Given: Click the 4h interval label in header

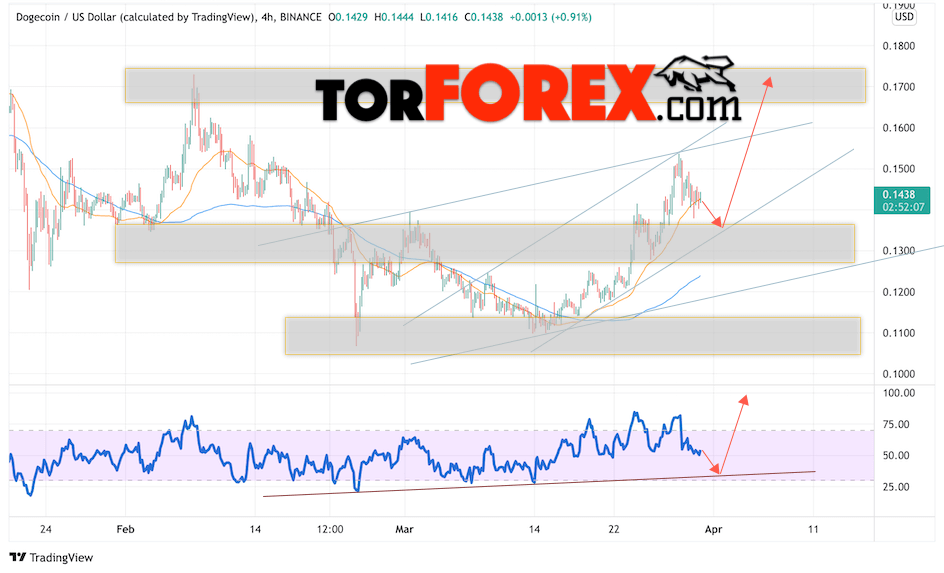Looking at the screenshot, I should point(267,17).
